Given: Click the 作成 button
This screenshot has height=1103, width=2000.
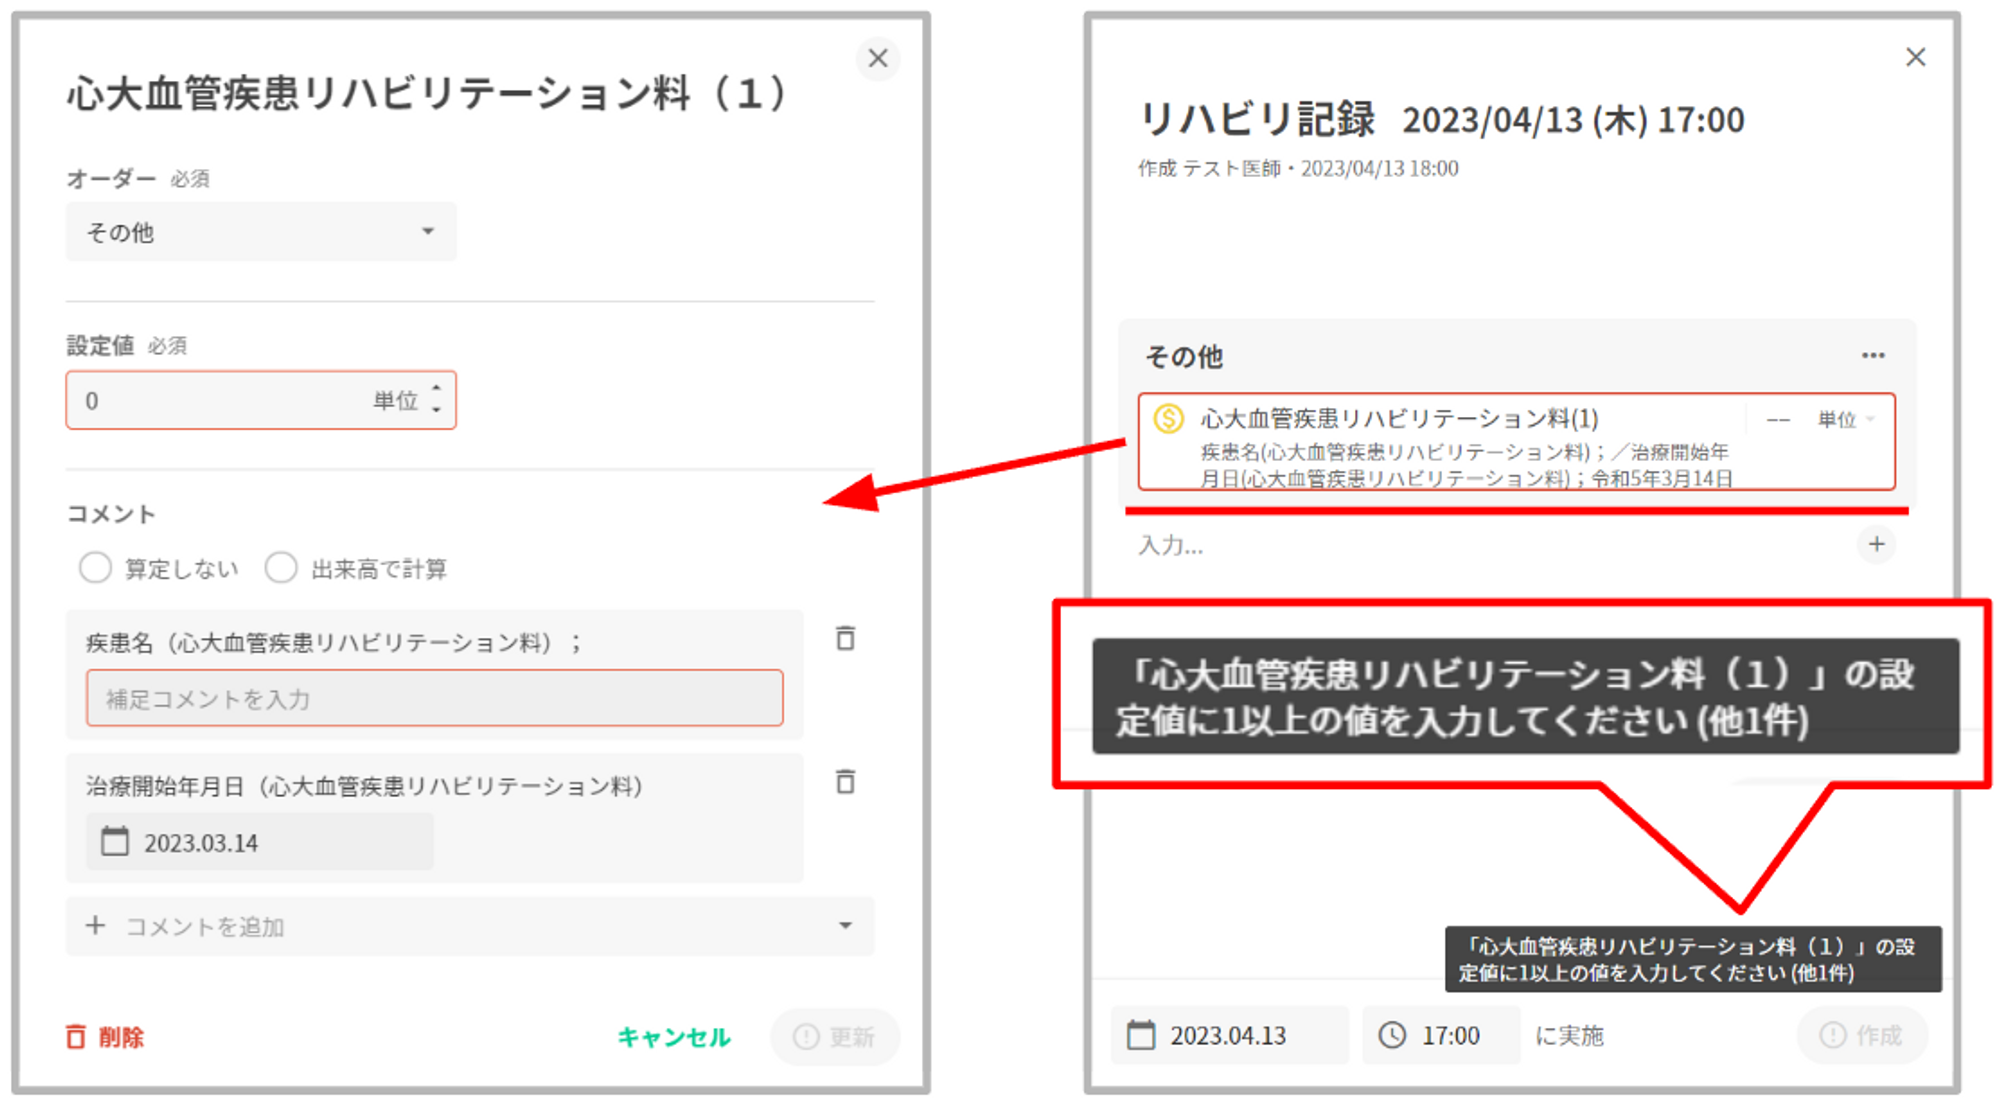Looking at the screenshot, I should click(x=1861, y=1035).
